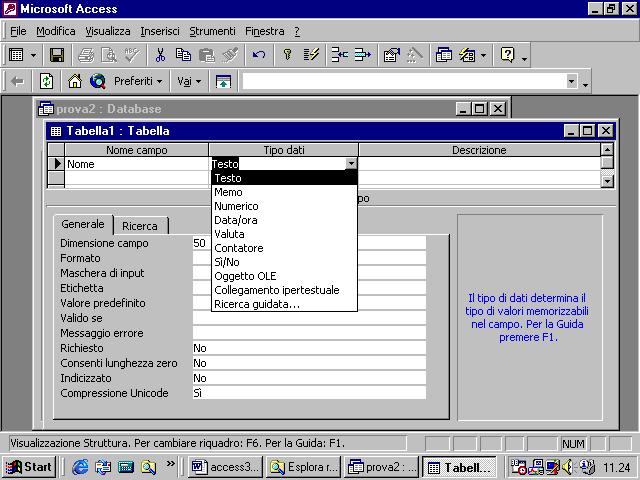
Task: Choose Contatore from the data type list
Action: 284,248
